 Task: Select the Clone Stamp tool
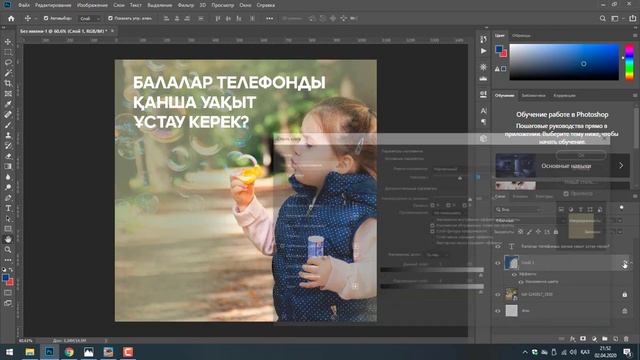click(8, 136)
